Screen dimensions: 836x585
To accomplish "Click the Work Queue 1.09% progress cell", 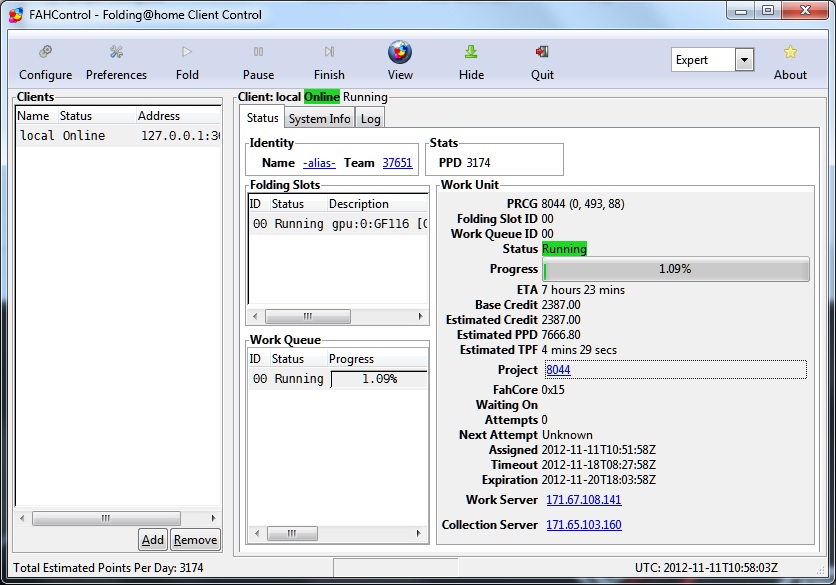I will [x=379, y=379].
